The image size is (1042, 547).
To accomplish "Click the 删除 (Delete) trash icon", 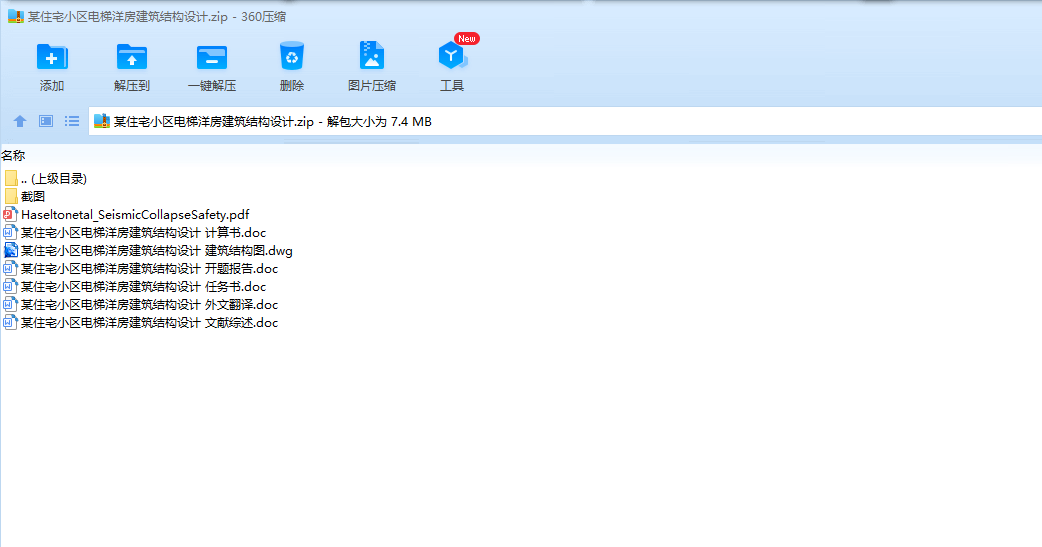I will pyautogui.click(x=292, y=56).
